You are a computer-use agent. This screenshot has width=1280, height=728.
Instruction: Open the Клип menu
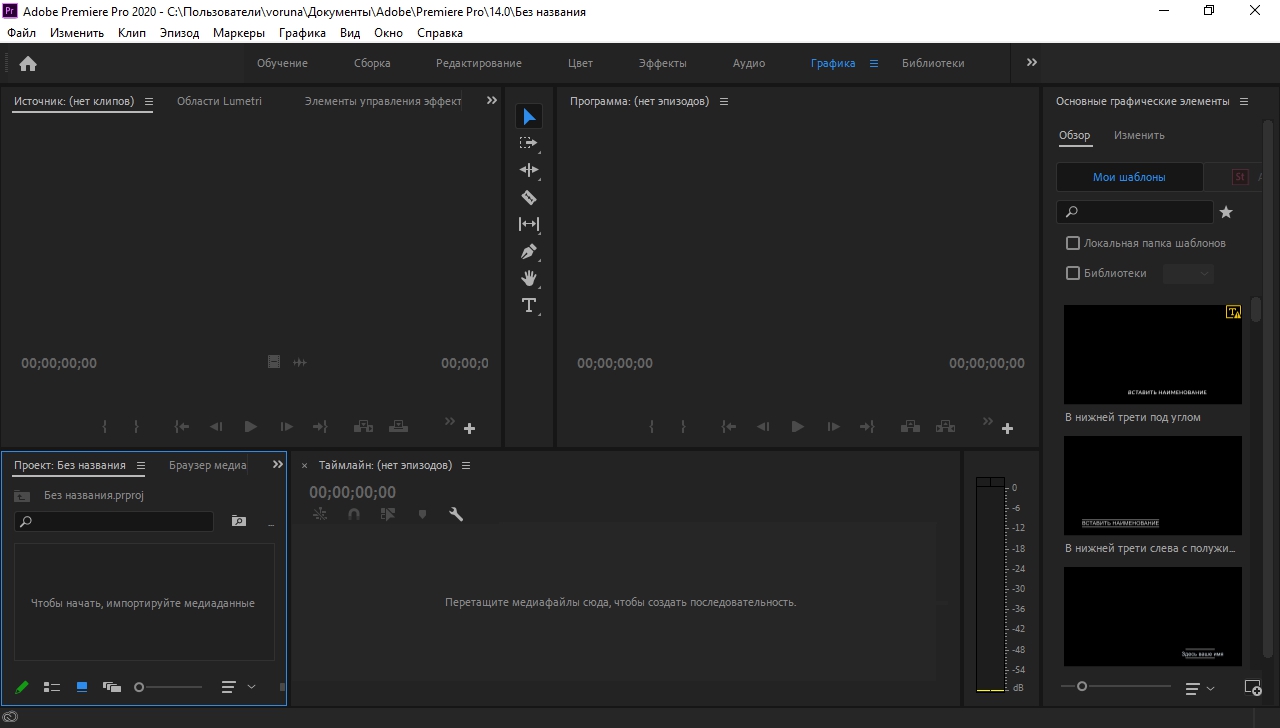(131, 33)
